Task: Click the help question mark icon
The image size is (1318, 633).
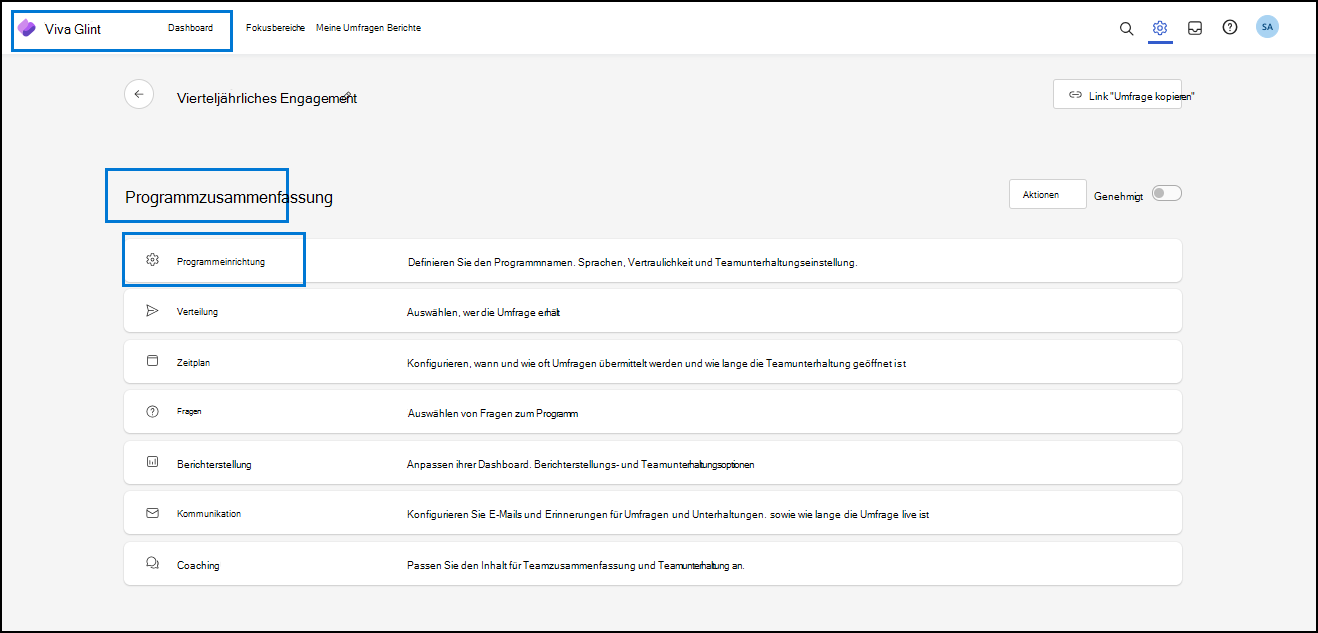Action: (1229, 28)
